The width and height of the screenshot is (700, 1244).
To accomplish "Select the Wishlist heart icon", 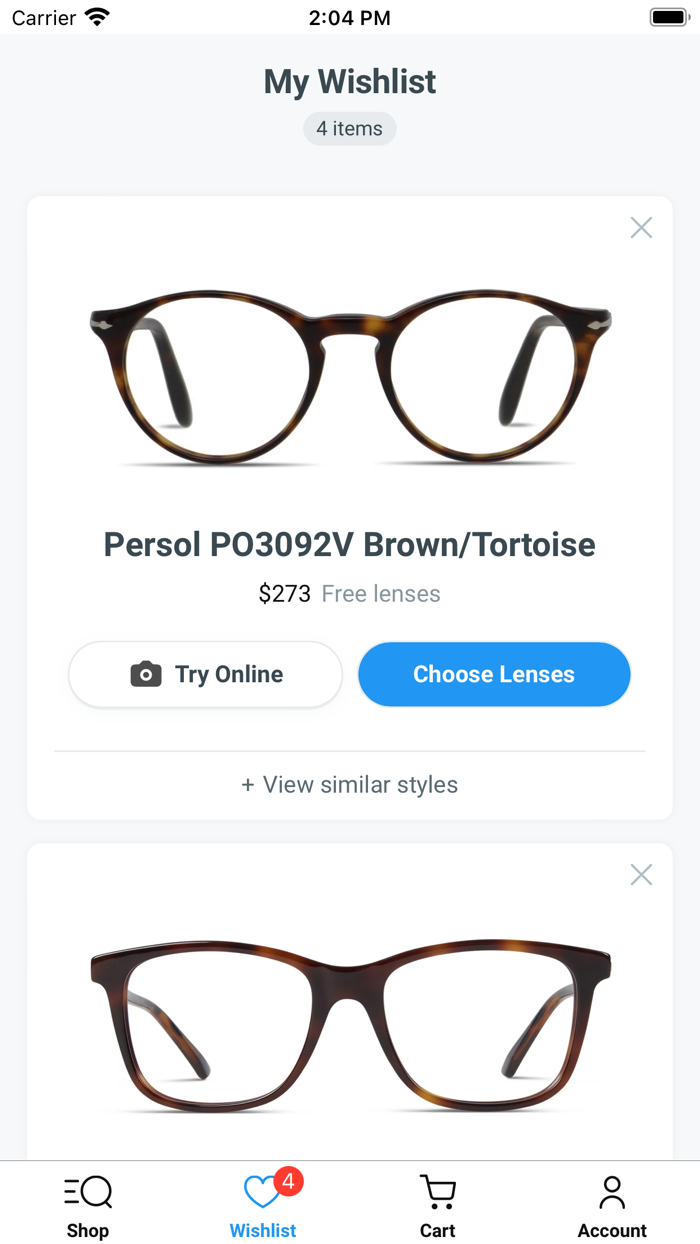I will click(261, 1192).
